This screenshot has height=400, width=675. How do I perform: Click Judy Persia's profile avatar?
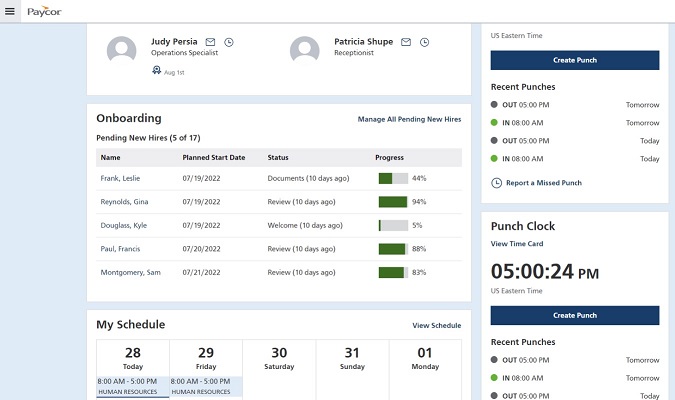click(122, 50)
